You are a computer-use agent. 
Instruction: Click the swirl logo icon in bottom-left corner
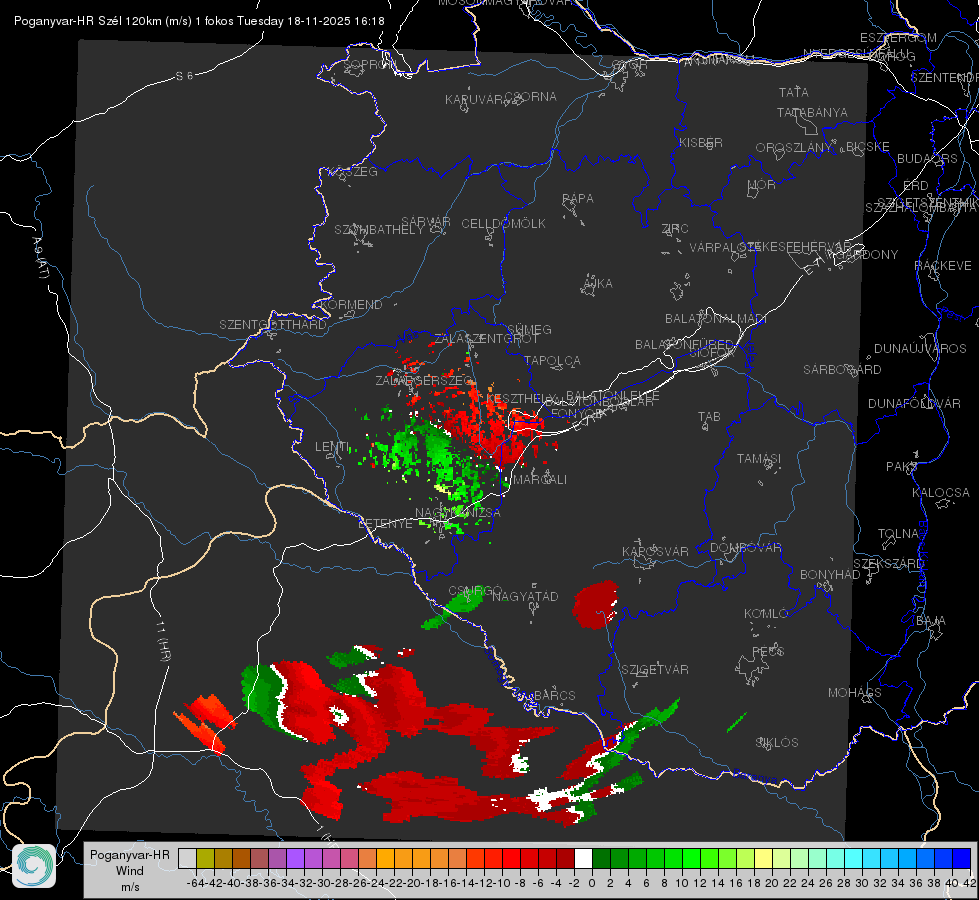[34, 866]
